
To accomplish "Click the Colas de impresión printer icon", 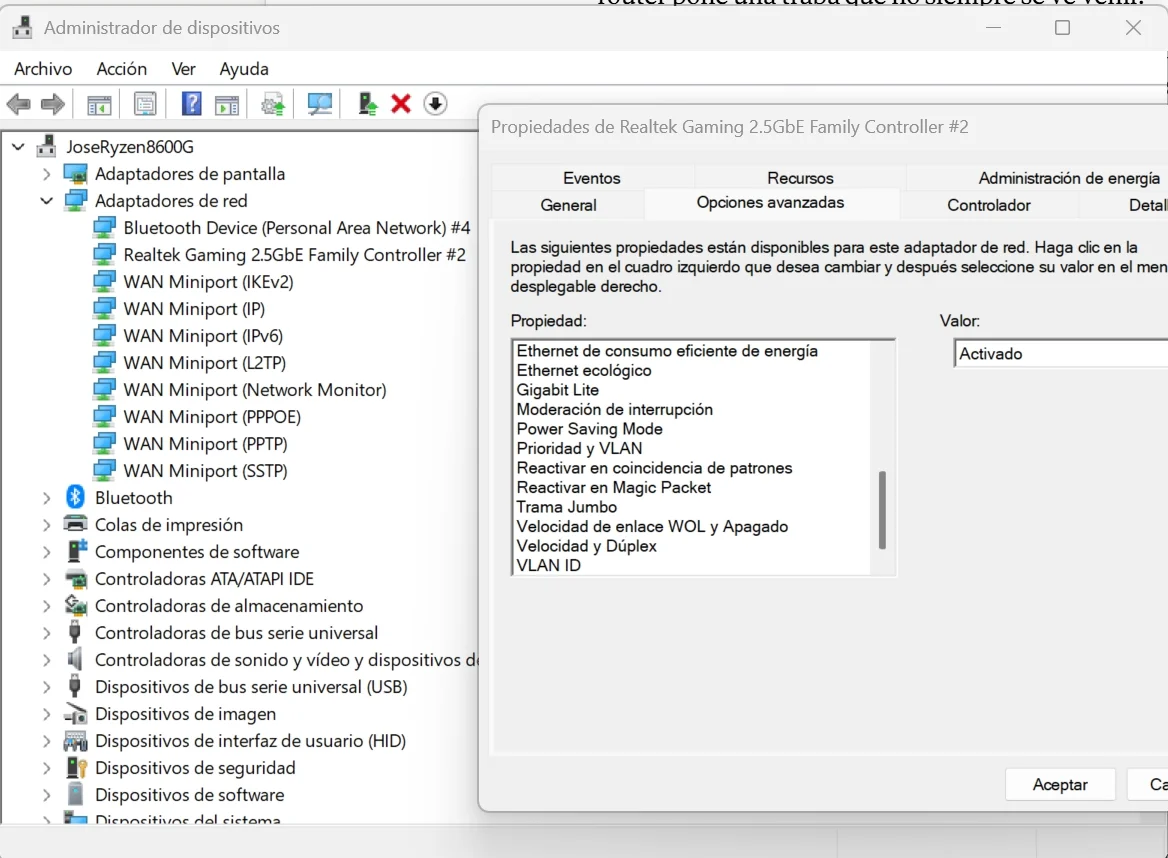I will coord(75,524).
